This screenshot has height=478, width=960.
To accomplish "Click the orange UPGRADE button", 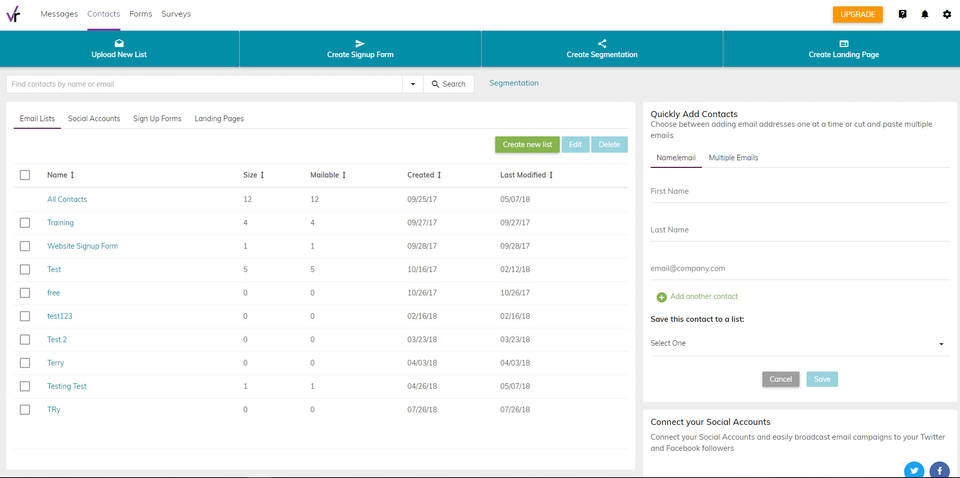I will [x=857, y=14].
